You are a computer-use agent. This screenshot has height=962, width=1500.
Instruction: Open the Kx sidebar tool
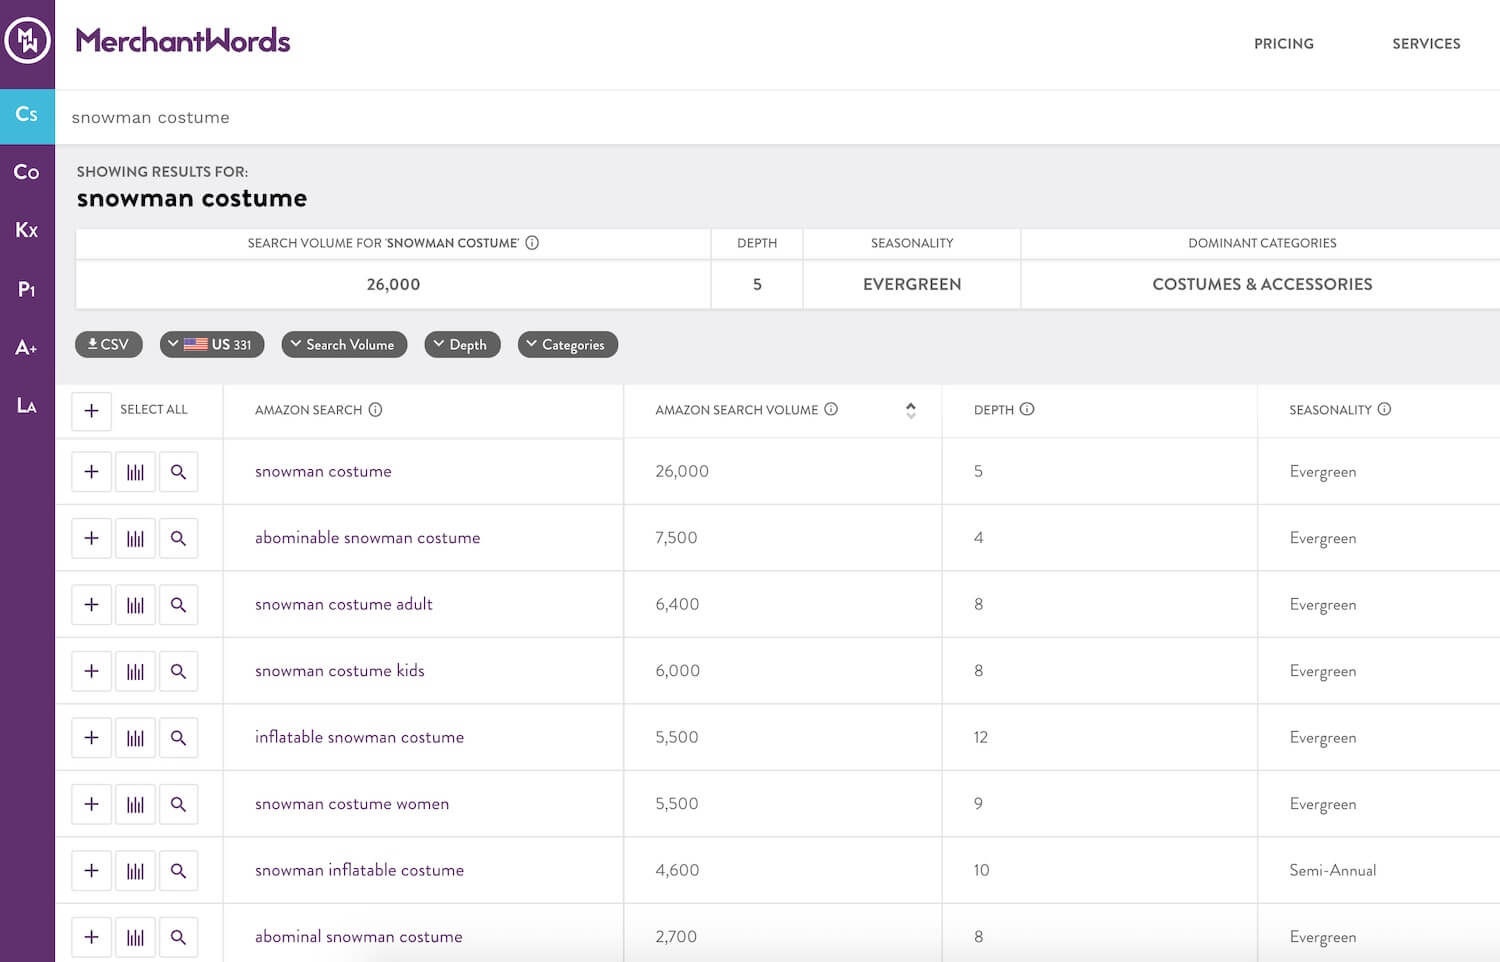click(x=27, y=230)
